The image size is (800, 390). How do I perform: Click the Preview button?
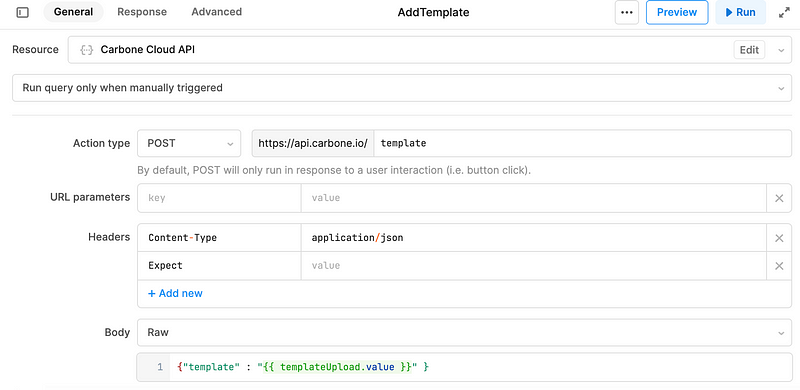677,12
